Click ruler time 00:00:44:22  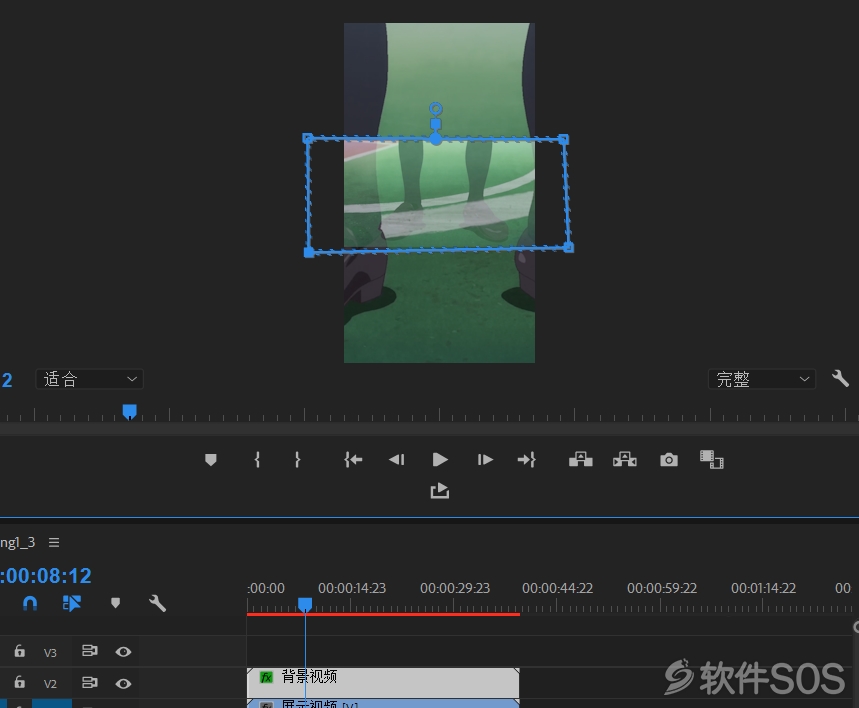coord(558,589)
